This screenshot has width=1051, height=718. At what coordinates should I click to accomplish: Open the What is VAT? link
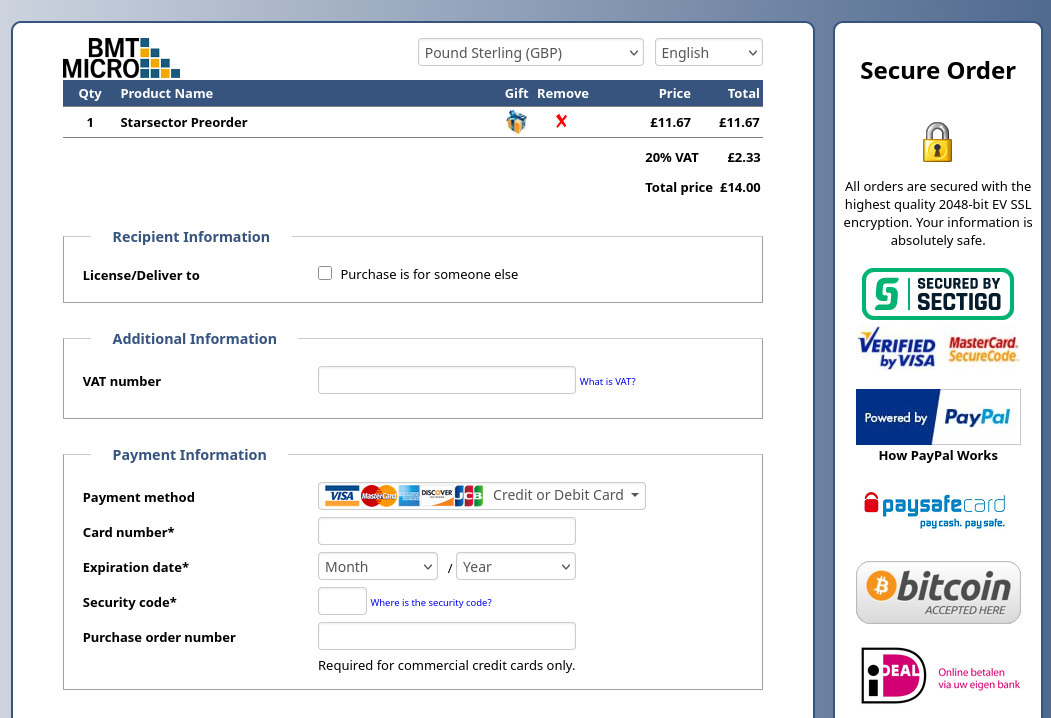click(607, 381)
